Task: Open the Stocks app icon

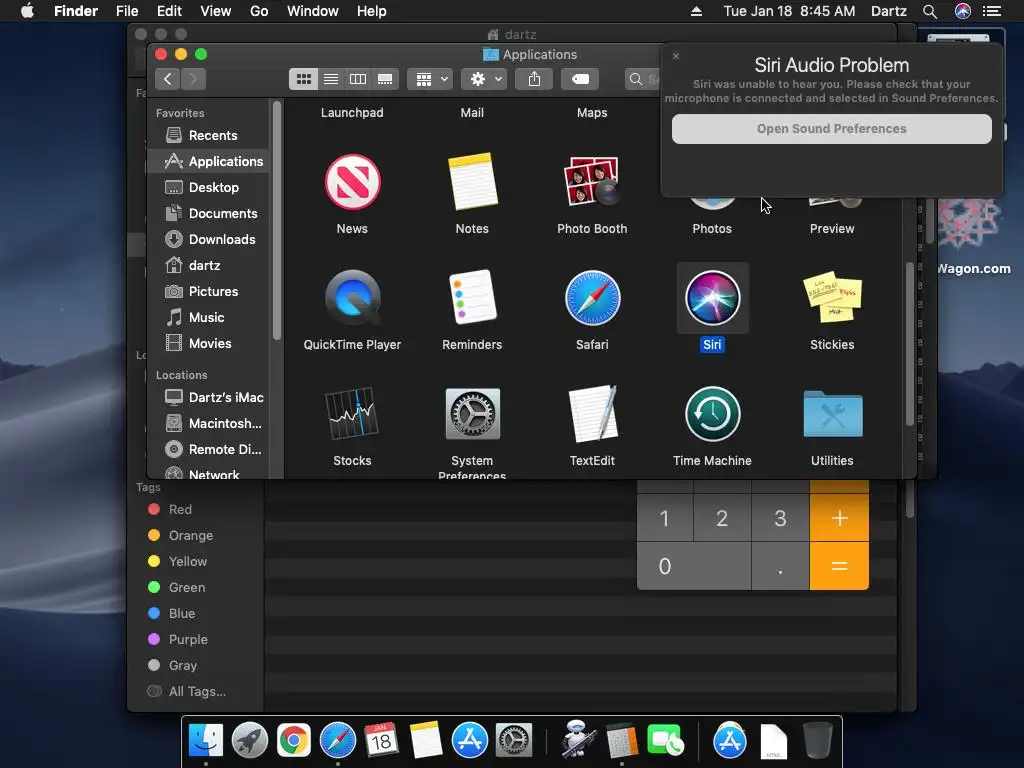Action: click(353, 413)
